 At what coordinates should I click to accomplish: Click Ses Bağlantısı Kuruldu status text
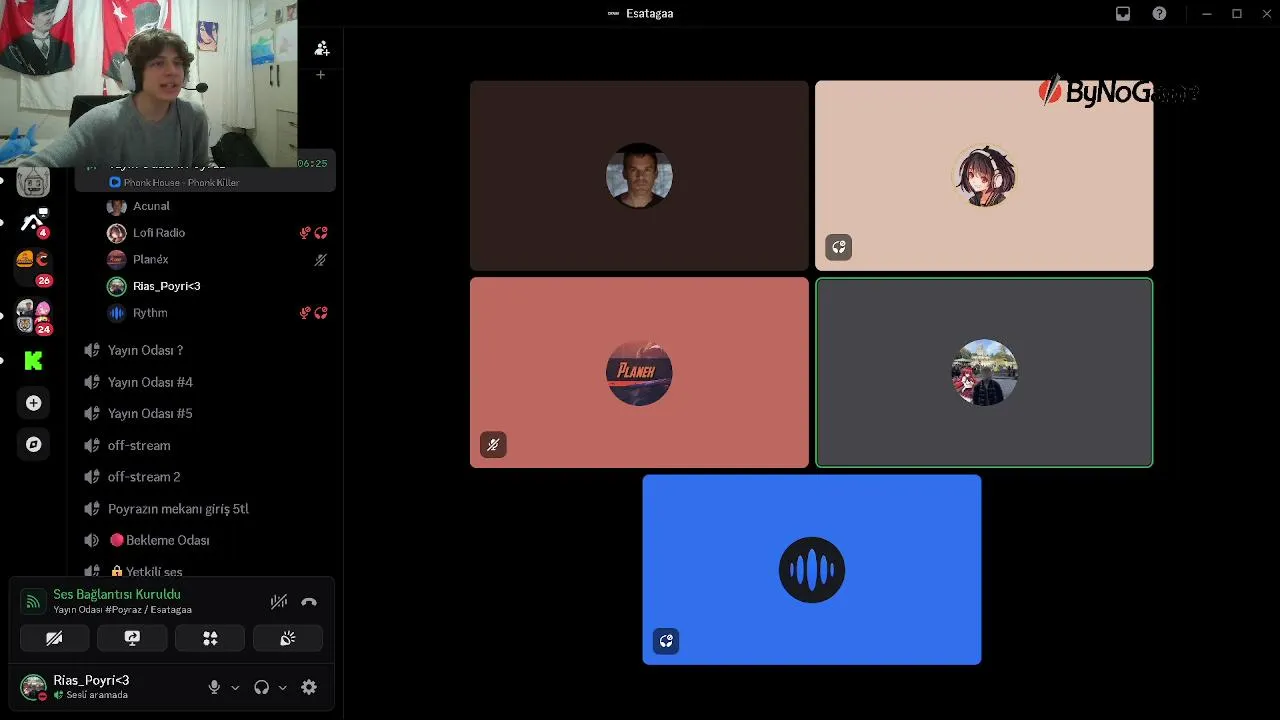point(117,594)
